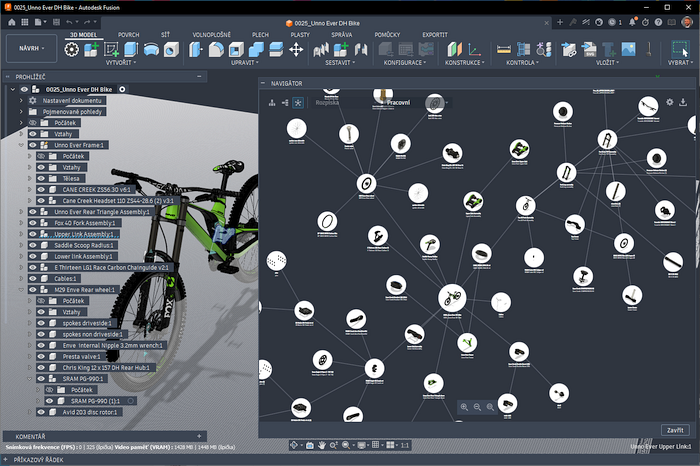Toggle visibility of Unno Ever Frame:1
Viewport: 700px width, 466px height.
pyautogui.click(x=33, y=145)
